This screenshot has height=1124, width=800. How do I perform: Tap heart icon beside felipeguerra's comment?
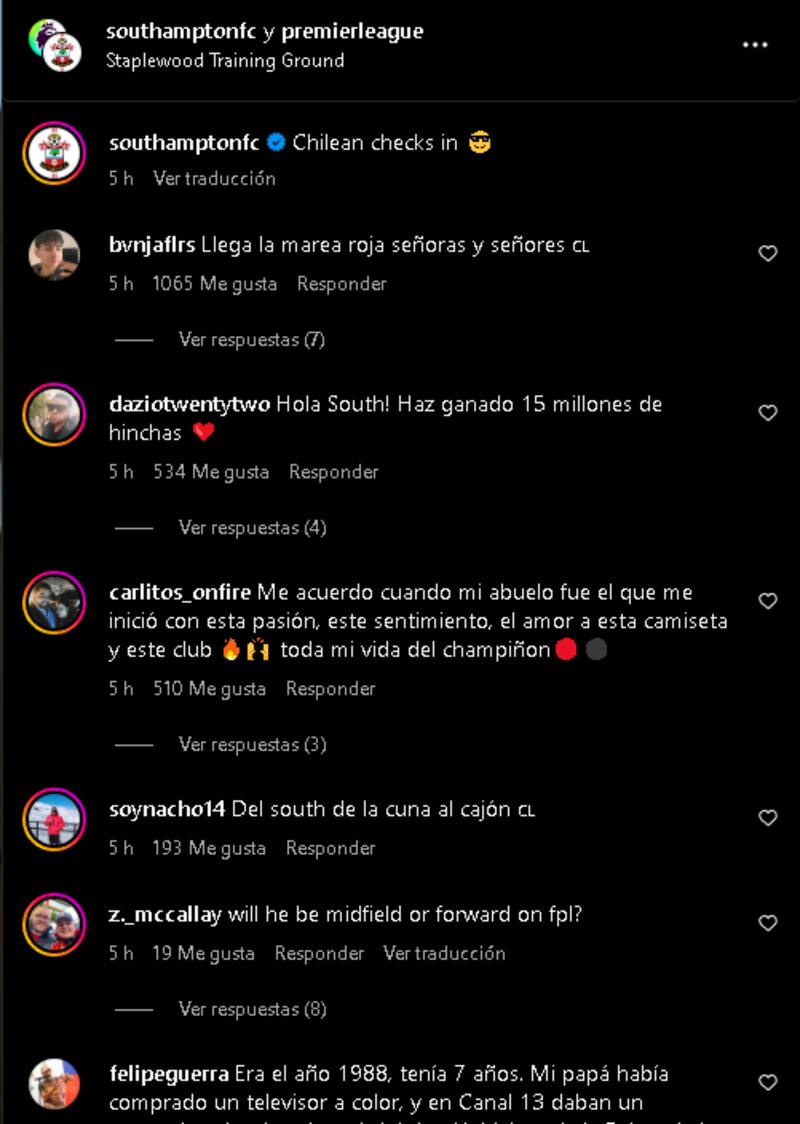[x=768, y=1082]
